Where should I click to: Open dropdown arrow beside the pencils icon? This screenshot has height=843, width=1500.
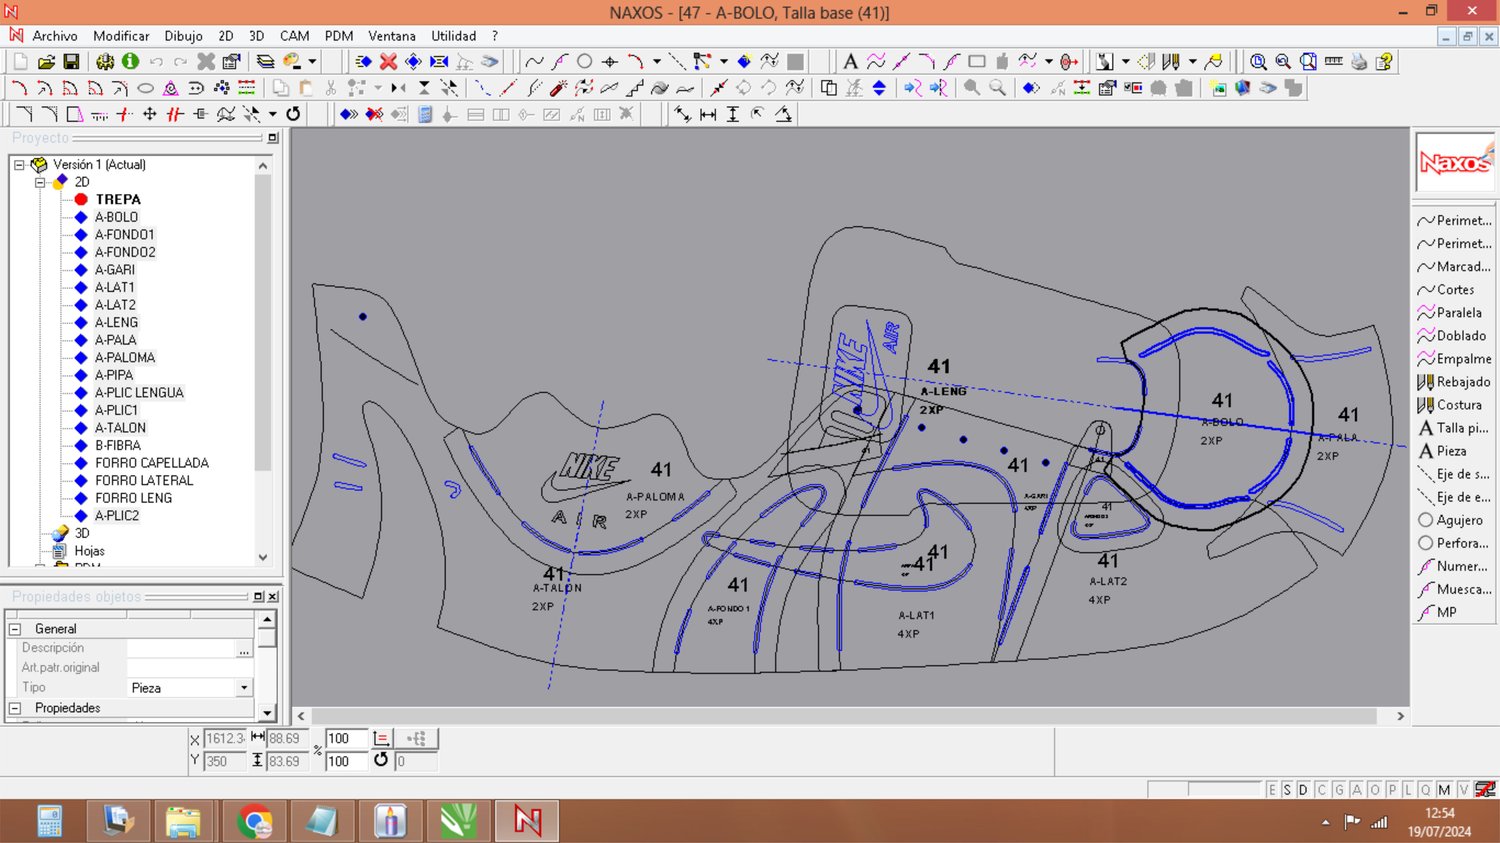(1193, 62)
